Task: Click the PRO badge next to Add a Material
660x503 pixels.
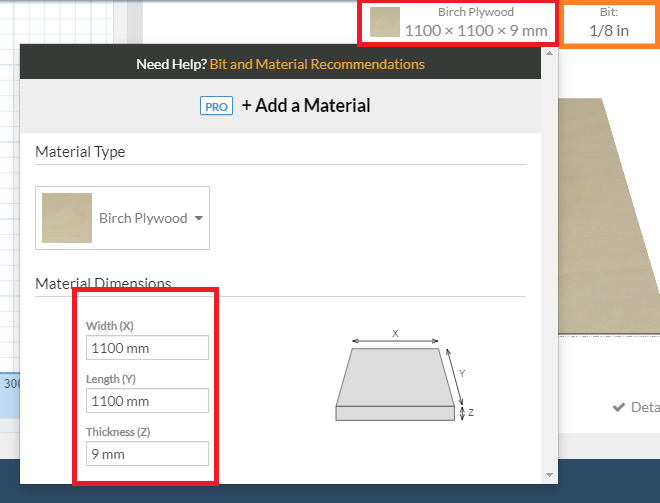Action: [216, 106]
